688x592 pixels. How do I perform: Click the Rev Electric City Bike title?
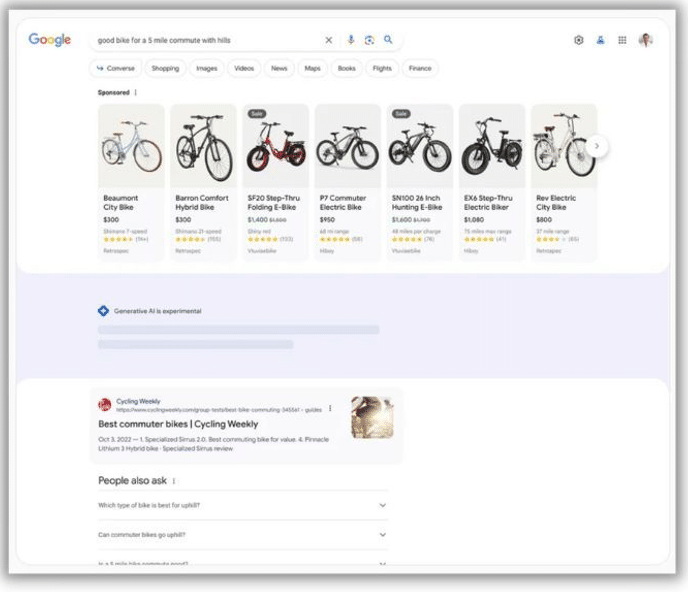(x=556, y=203)
